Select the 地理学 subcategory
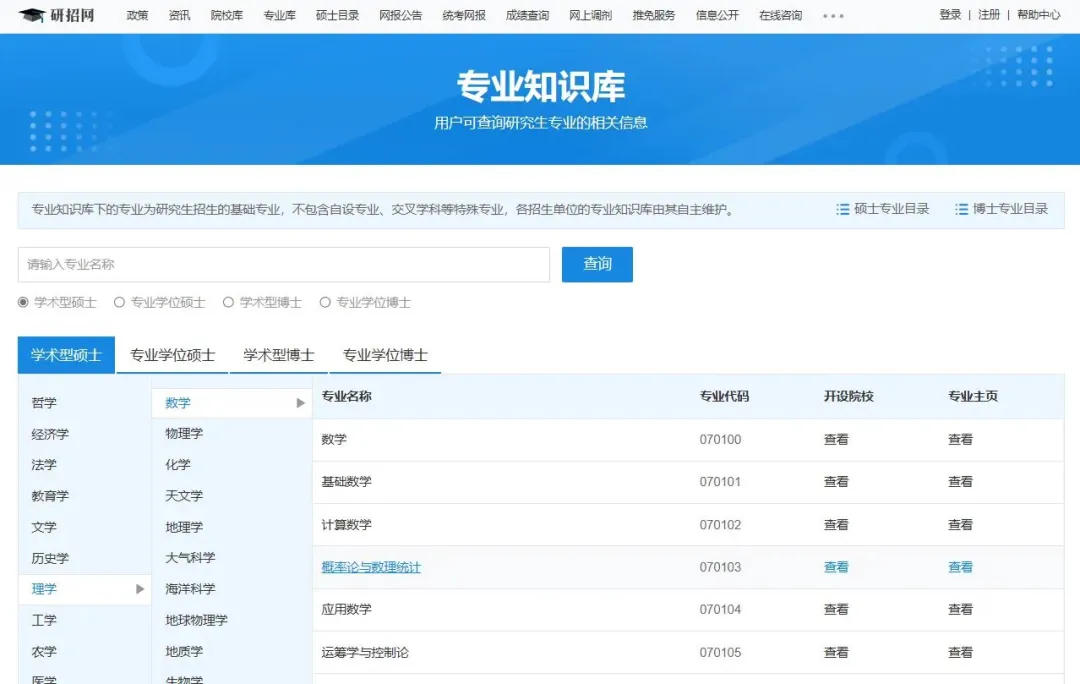 tap(184, 527)
